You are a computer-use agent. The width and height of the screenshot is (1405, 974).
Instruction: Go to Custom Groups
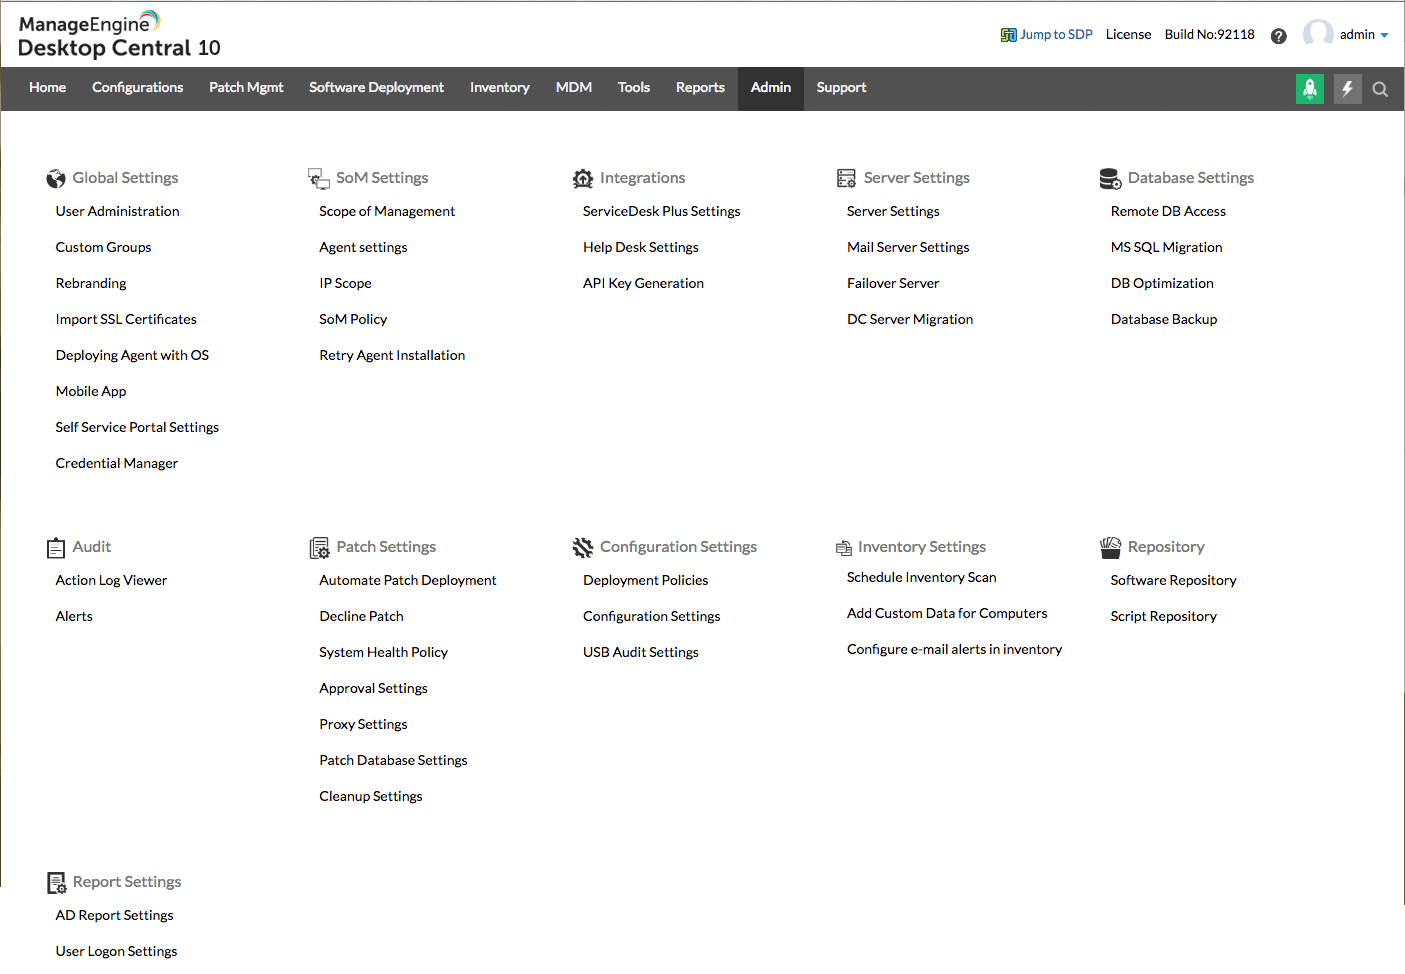pyautogui.click(x=104, y=248)
